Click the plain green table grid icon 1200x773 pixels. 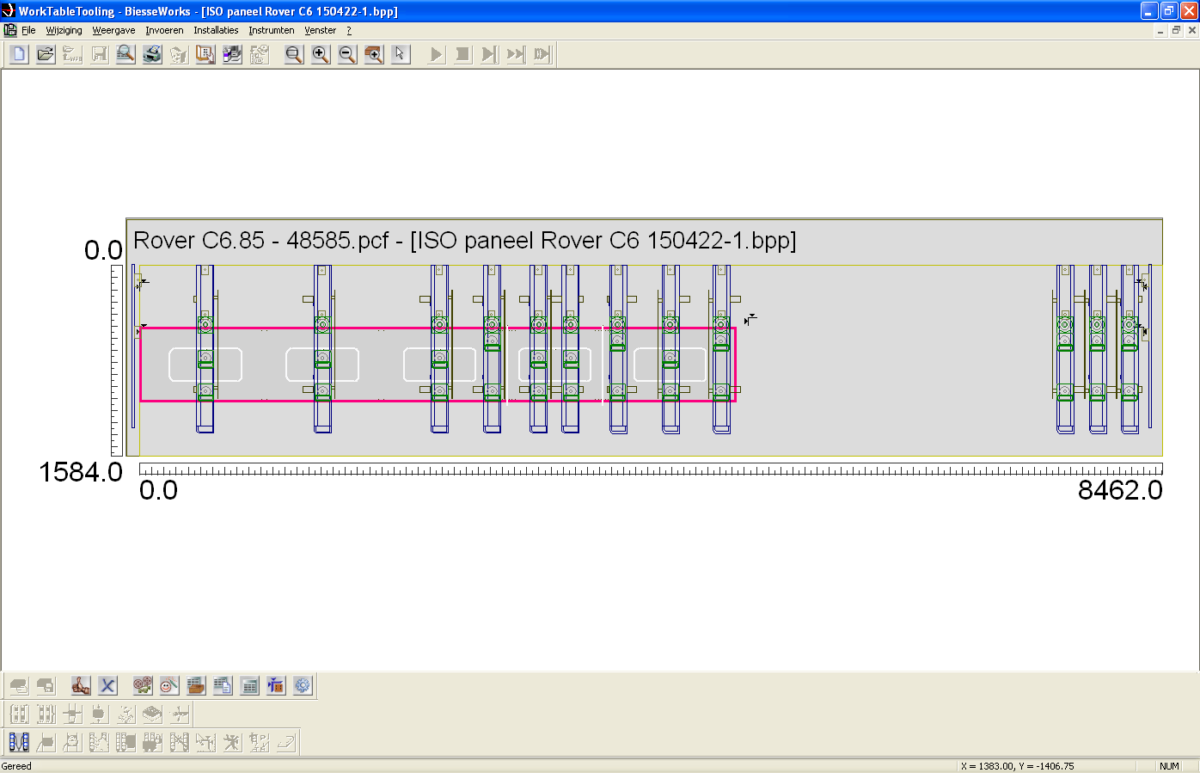pyautogui.click(x=250, y=686)
